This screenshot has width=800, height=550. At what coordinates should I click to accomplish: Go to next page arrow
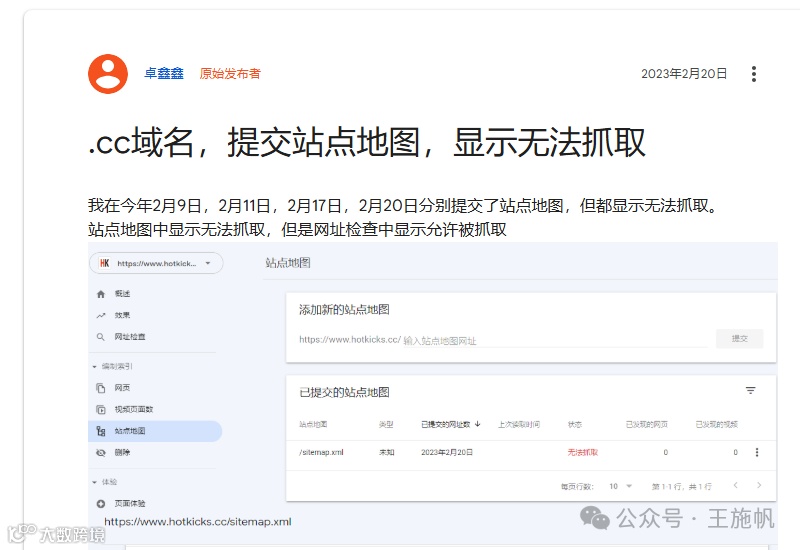(759, 486)
